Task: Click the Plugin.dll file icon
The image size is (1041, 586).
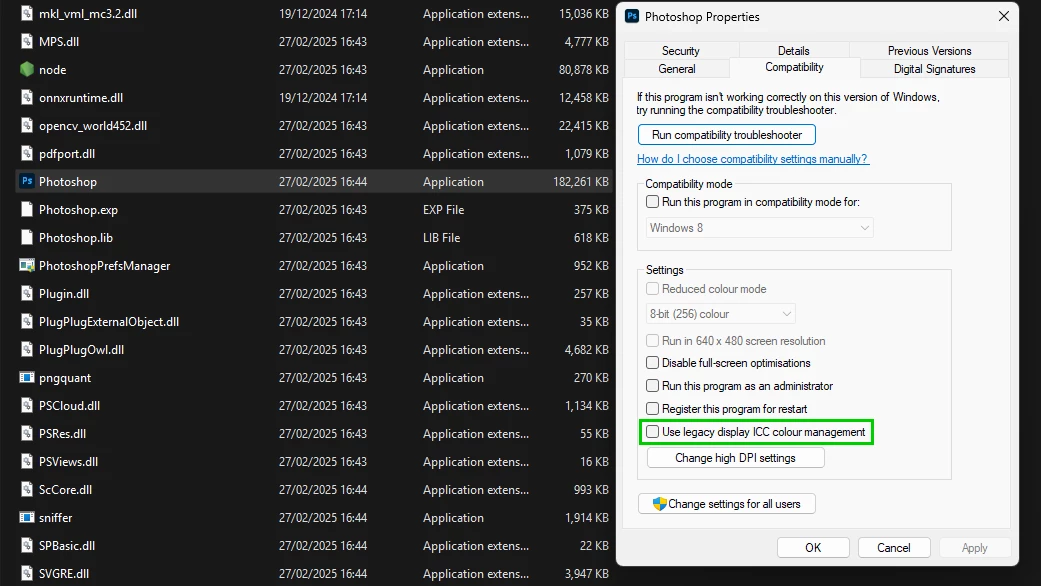Action: point(27,293)
